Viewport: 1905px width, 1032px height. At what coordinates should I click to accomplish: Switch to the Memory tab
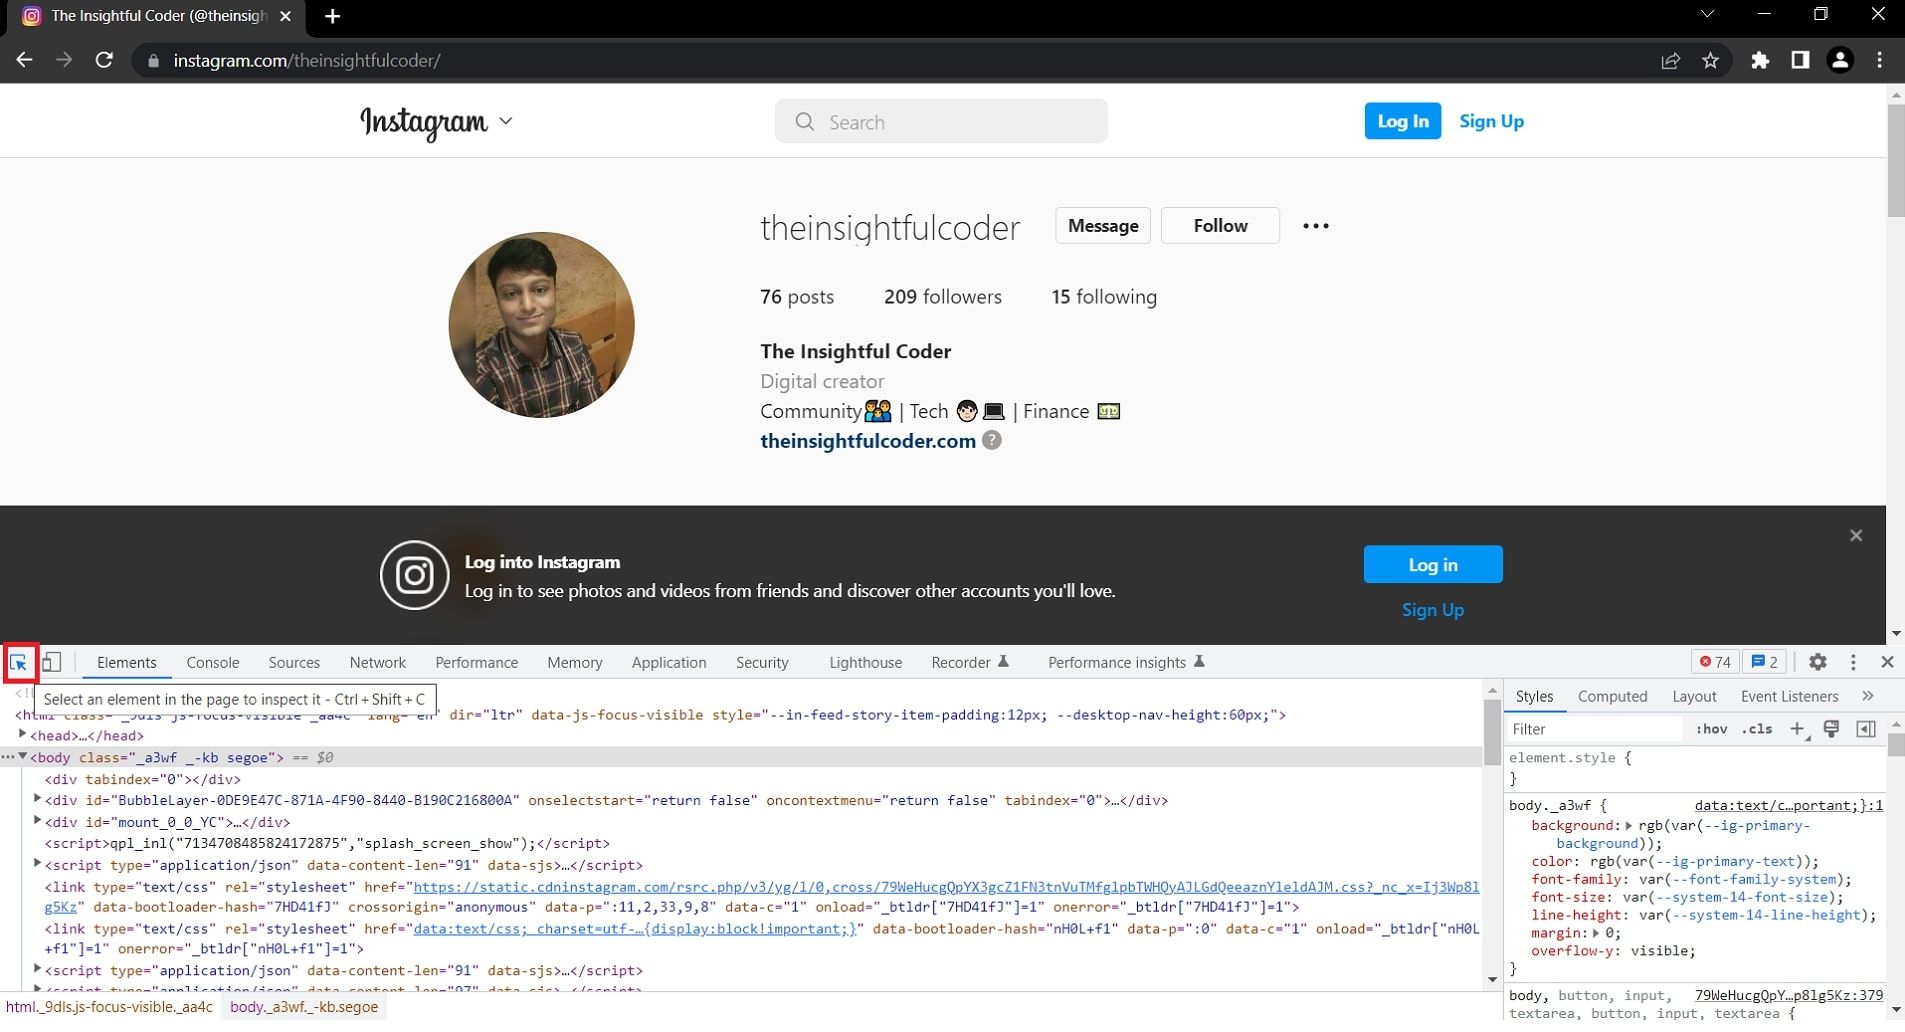pos(575,662)
